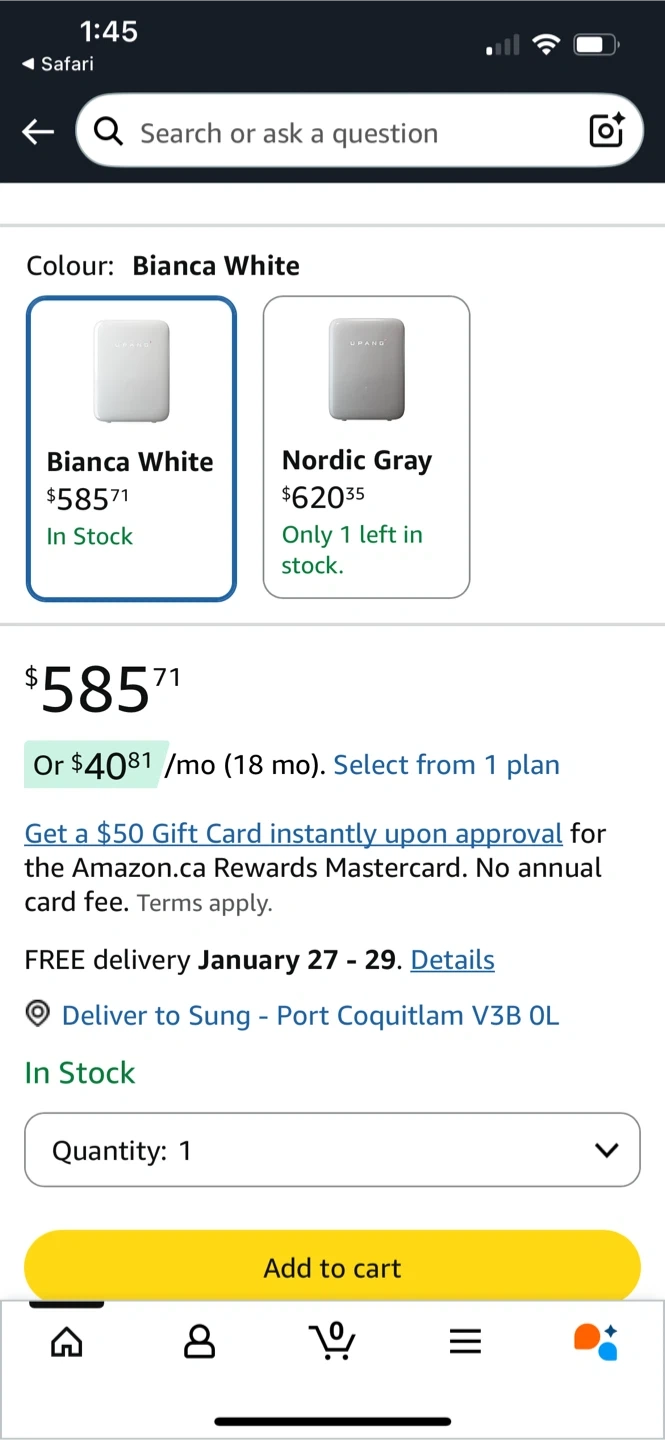Open the shopping cart icon

tap(334, 1341)
